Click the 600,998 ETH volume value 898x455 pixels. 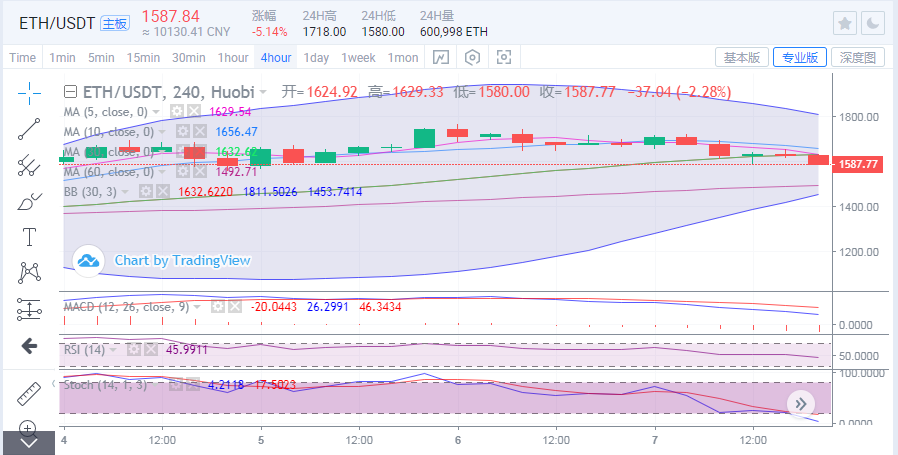click(454, 32)
